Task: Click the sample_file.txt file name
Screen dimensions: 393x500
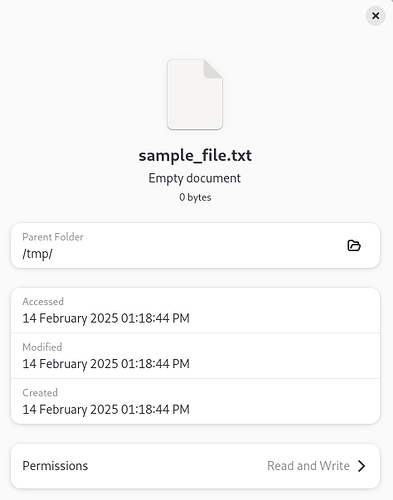Action: click(195, 156)
